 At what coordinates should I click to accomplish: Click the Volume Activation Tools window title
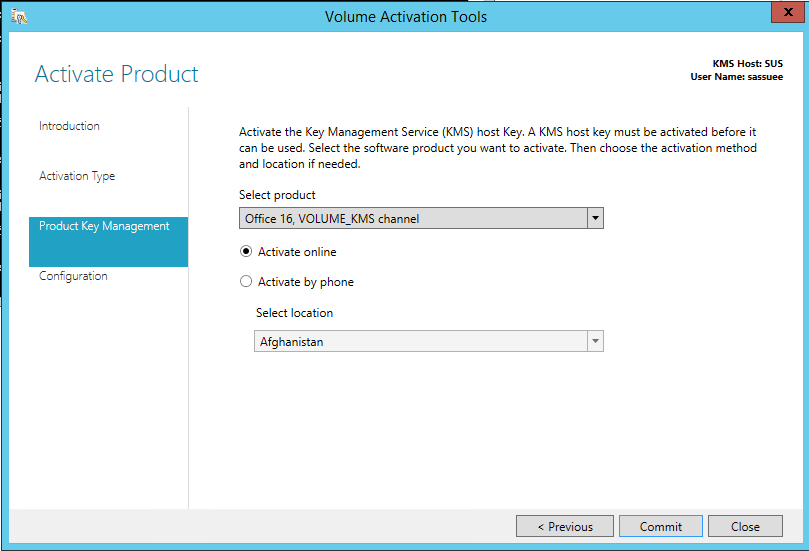pos(406,17)
